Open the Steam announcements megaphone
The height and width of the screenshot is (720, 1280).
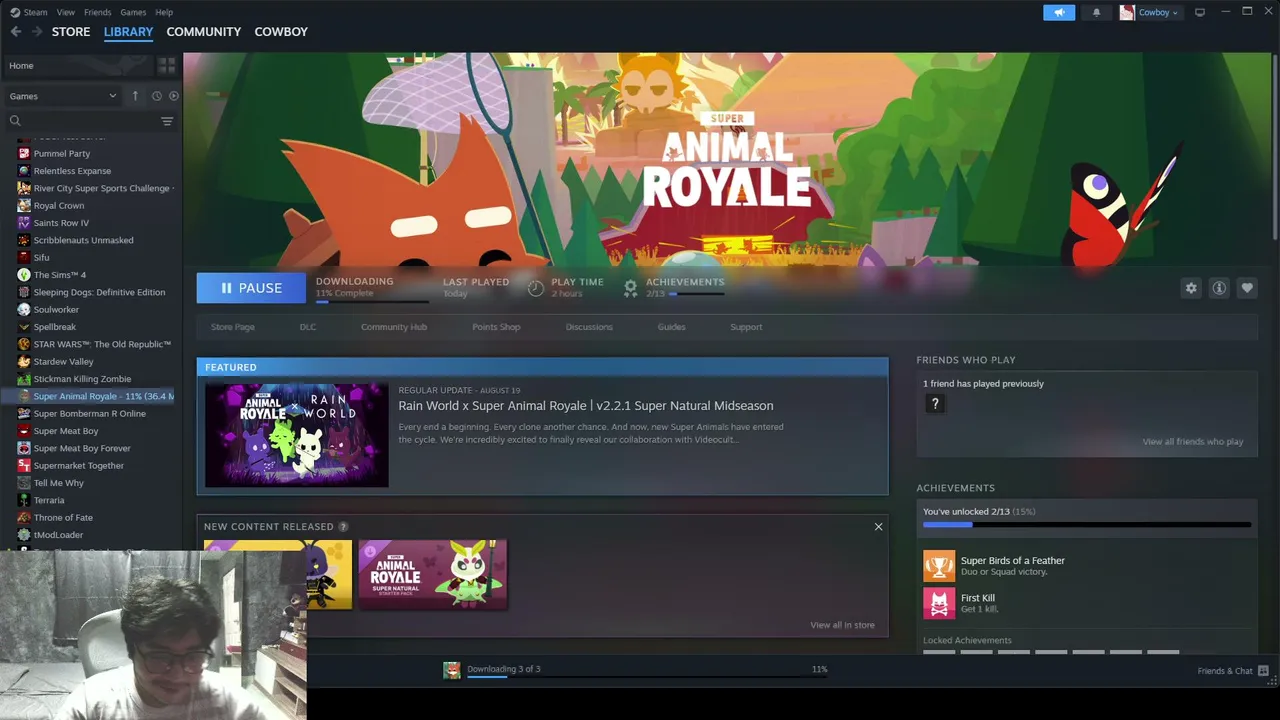[x=1059, y=12]
